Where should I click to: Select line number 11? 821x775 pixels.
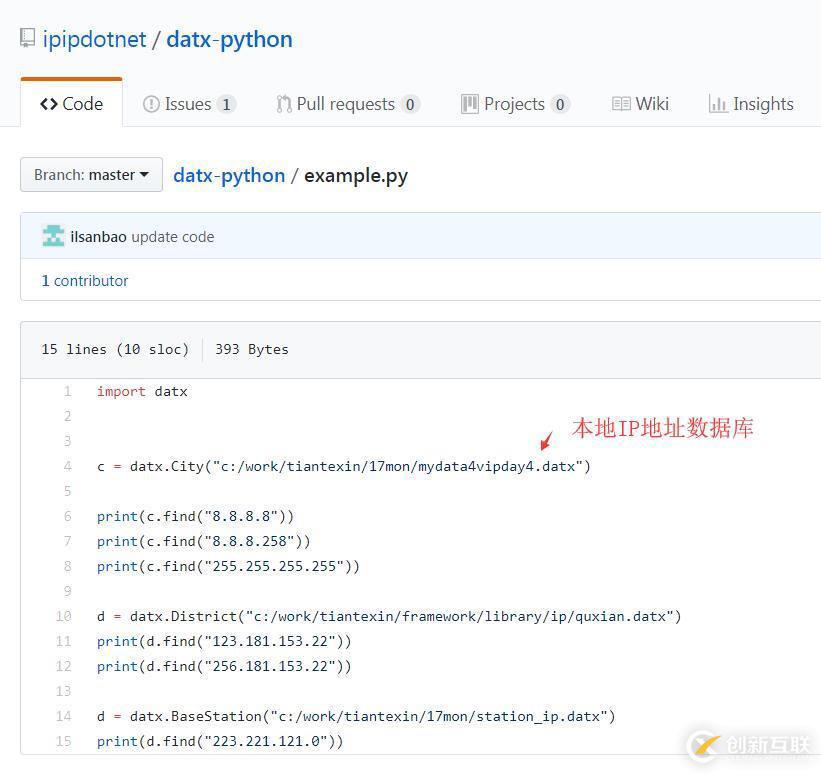(64, 641)
